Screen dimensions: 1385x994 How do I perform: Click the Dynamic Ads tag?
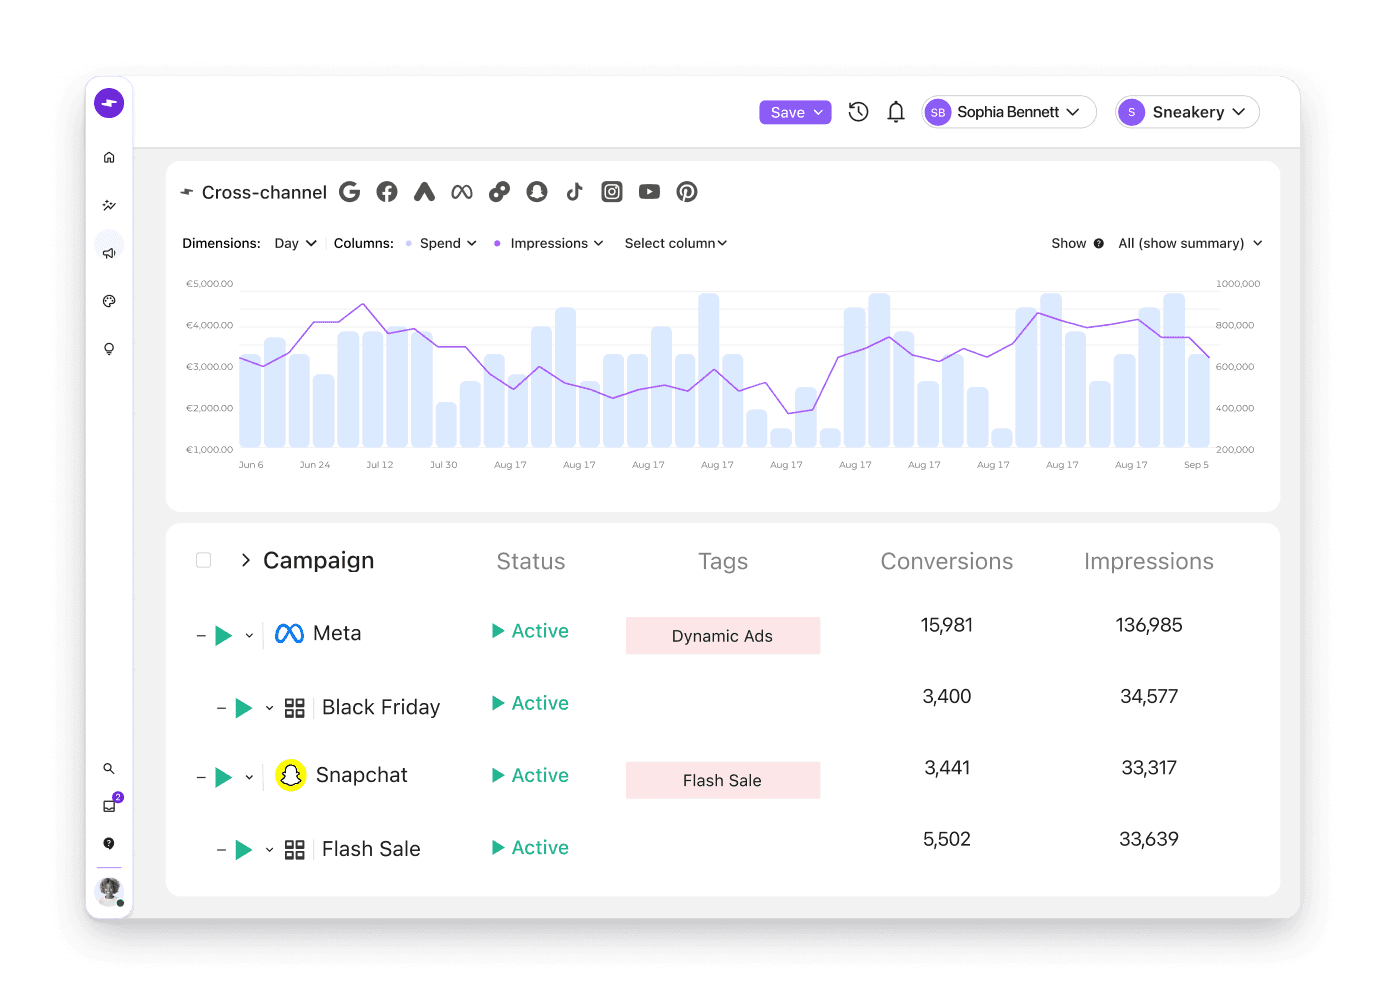click(723, 636)
